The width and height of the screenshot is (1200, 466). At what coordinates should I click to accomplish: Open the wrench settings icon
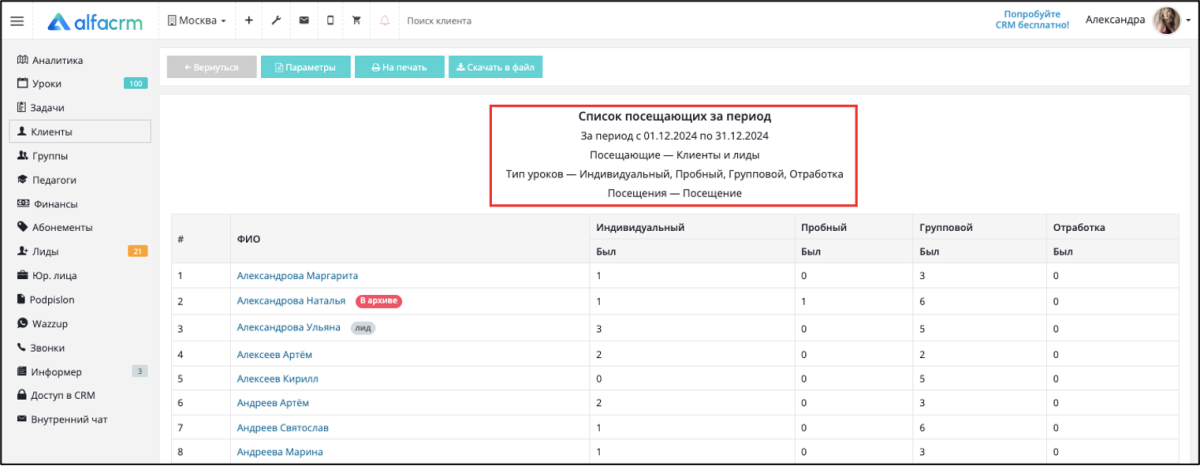(276, 20)
